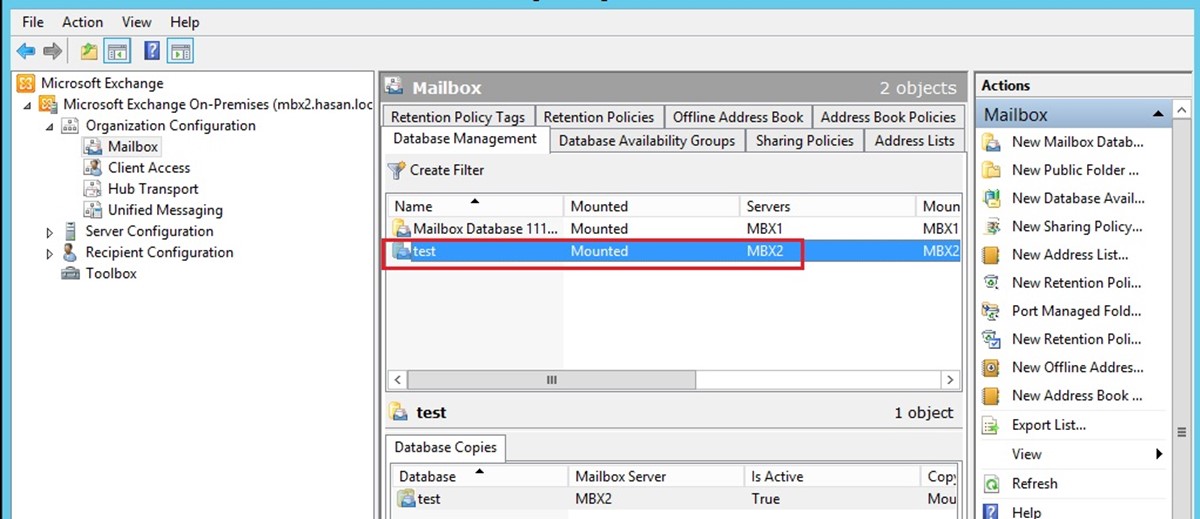
Task: Collapse the Mailbox actions section arrow
Action: (1158, 114)
